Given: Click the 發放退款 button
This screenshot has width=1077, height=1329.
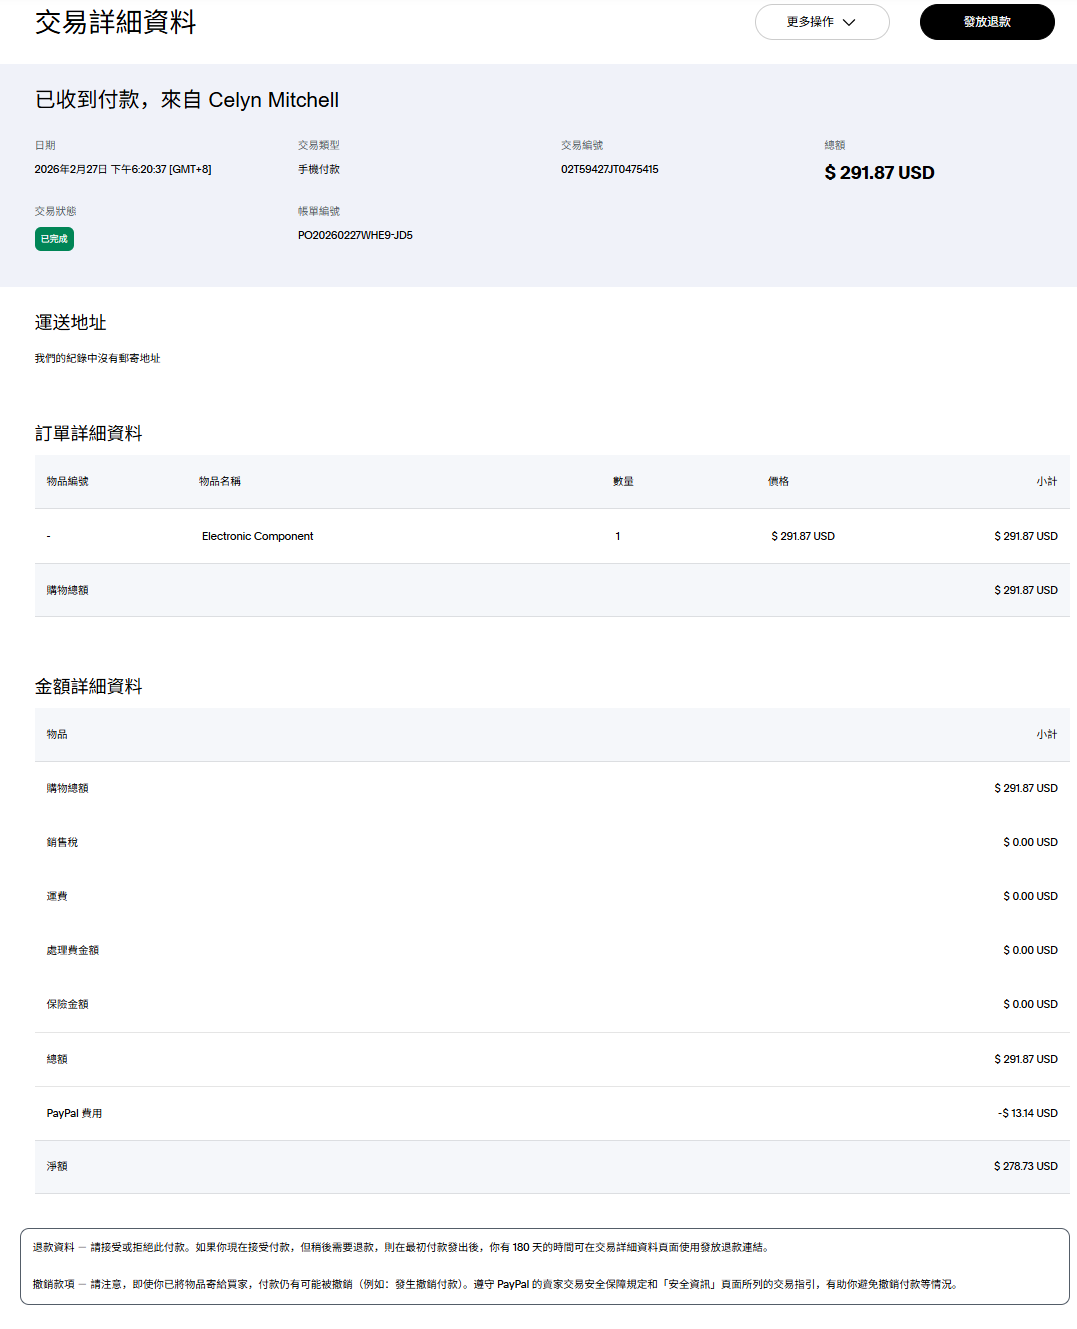Looking at the screenshot, I should click(986, 22).
